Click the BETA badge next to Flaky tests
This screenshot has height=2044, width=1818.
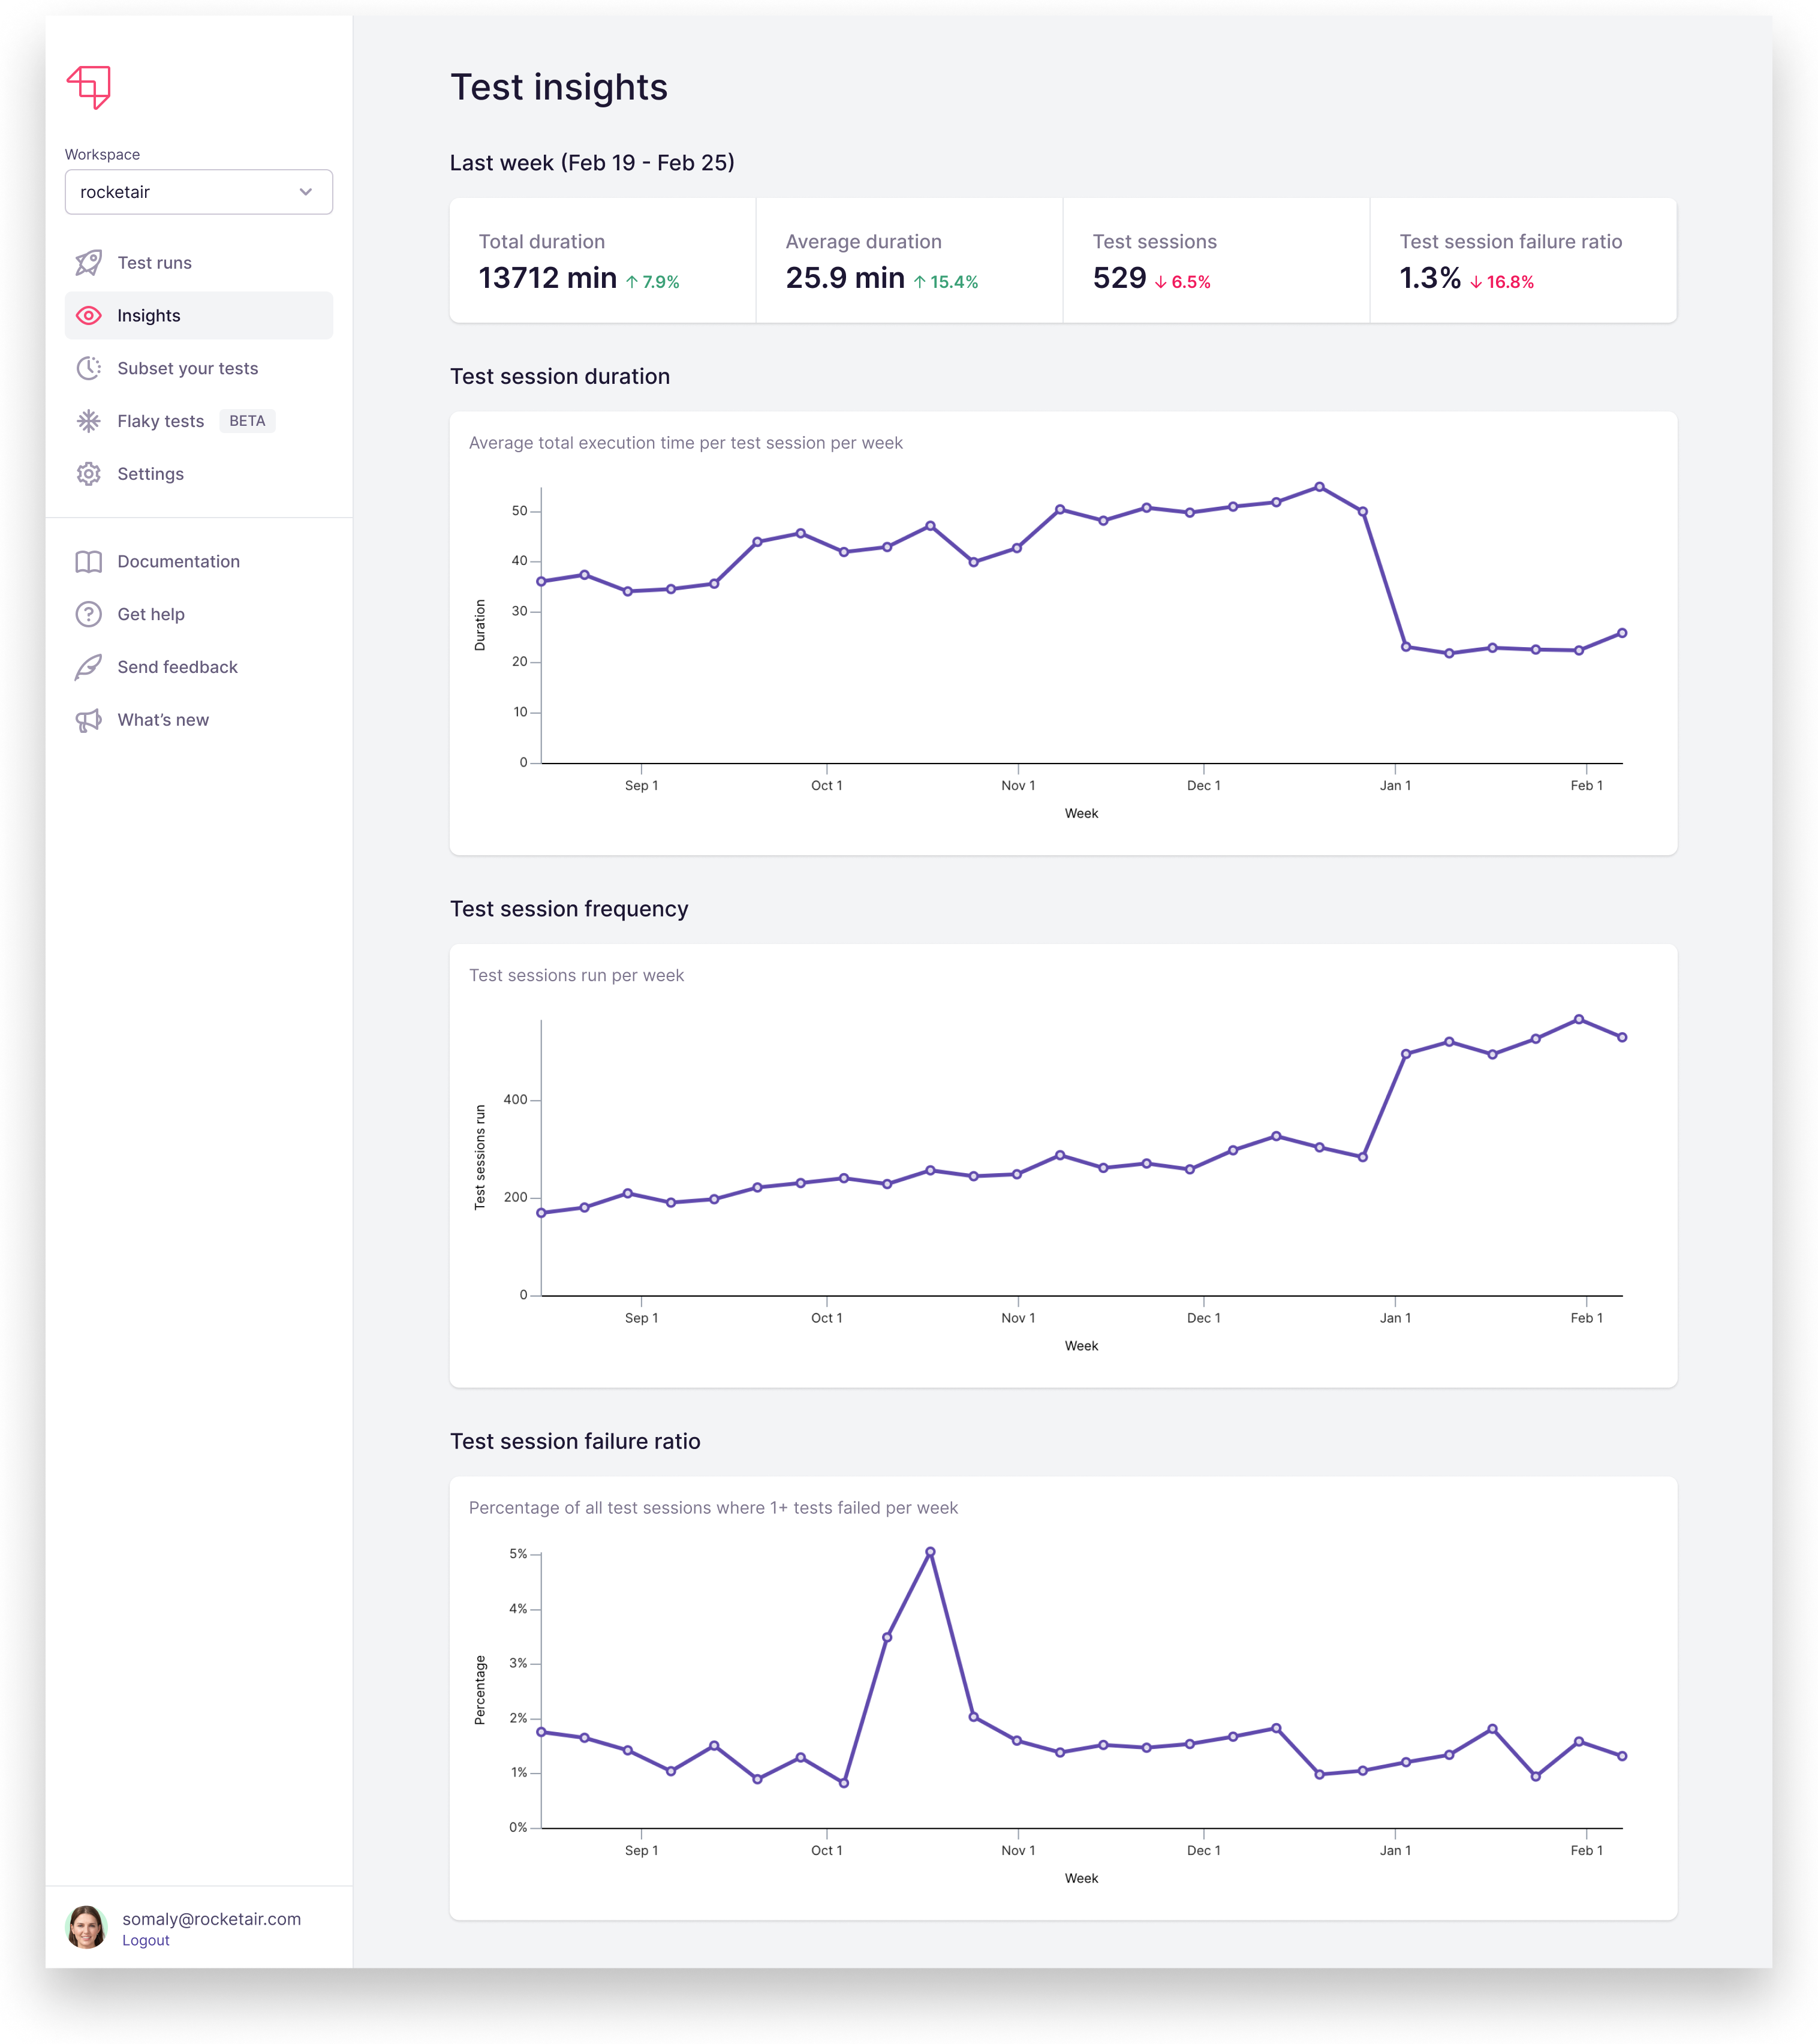pyautogui.click(x=247, y=421)
